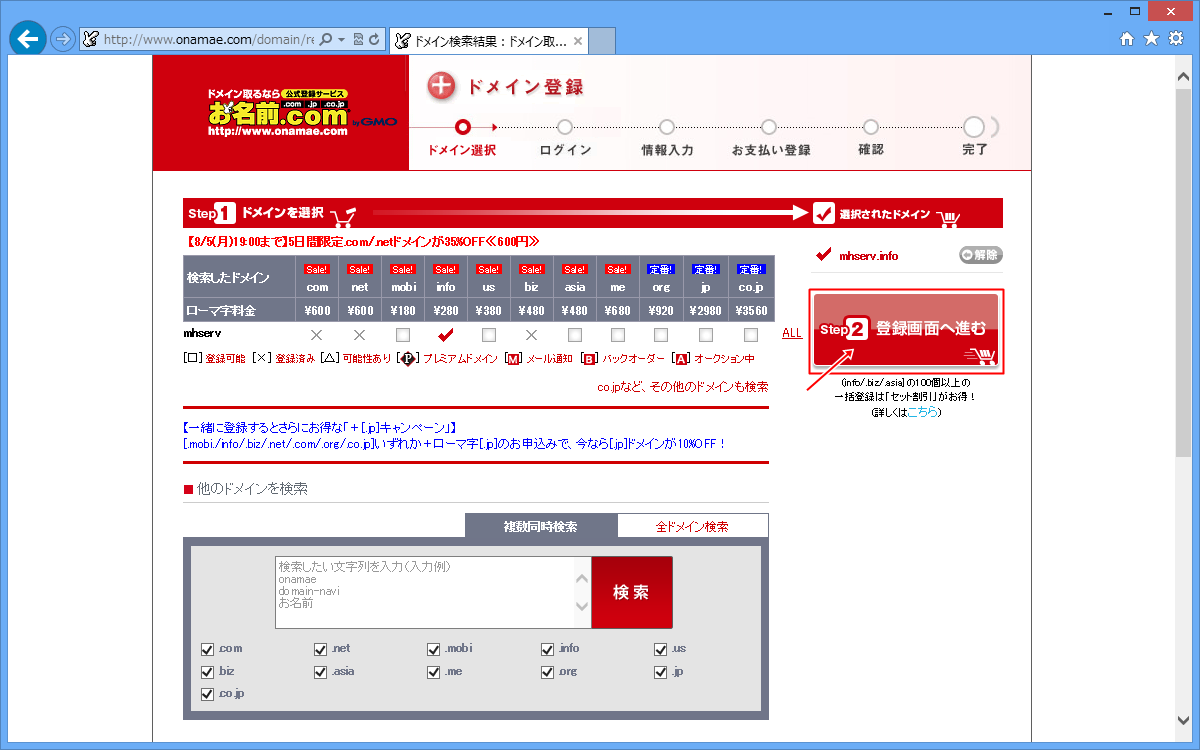Image resolution: width=1200 pixels, height=750 pixels.
Task: Expand the address bar search dropdown arrow
Action: [x=342, y=40]
